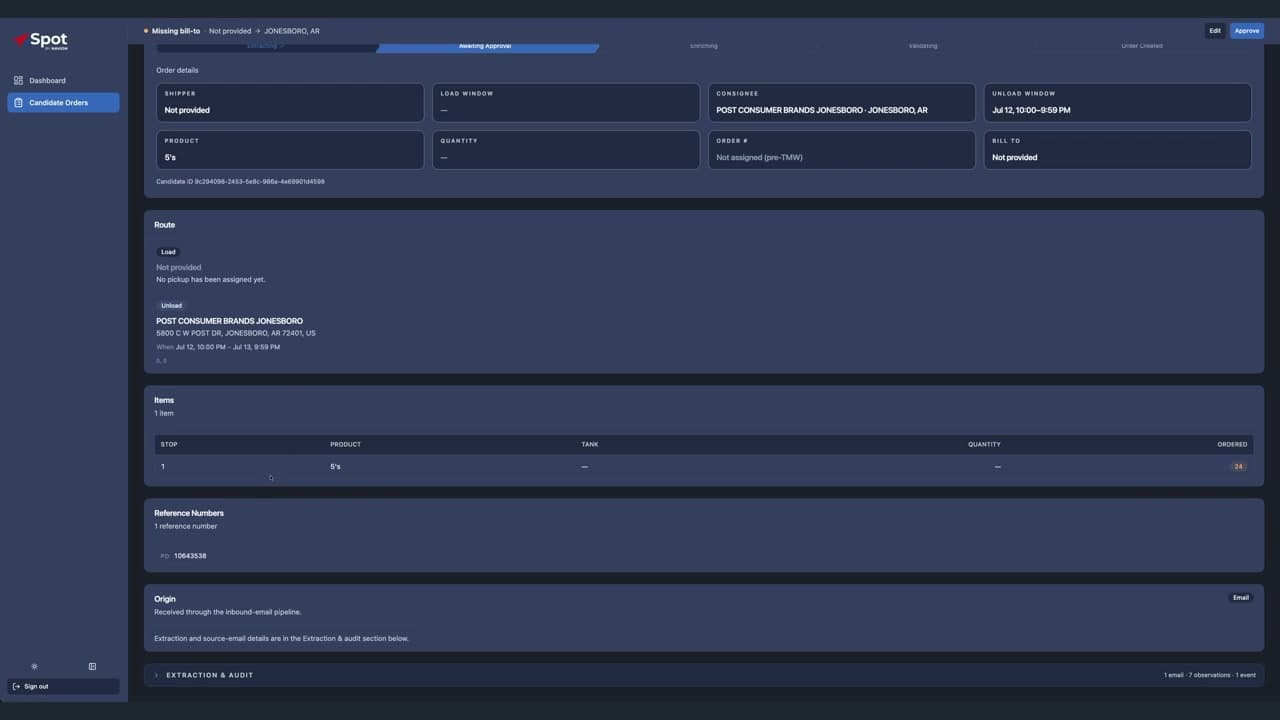This screenshot has height=720, width=1280.
Task: Click the JONESBORO, AR route header text
Action: [x=292, y=31]
